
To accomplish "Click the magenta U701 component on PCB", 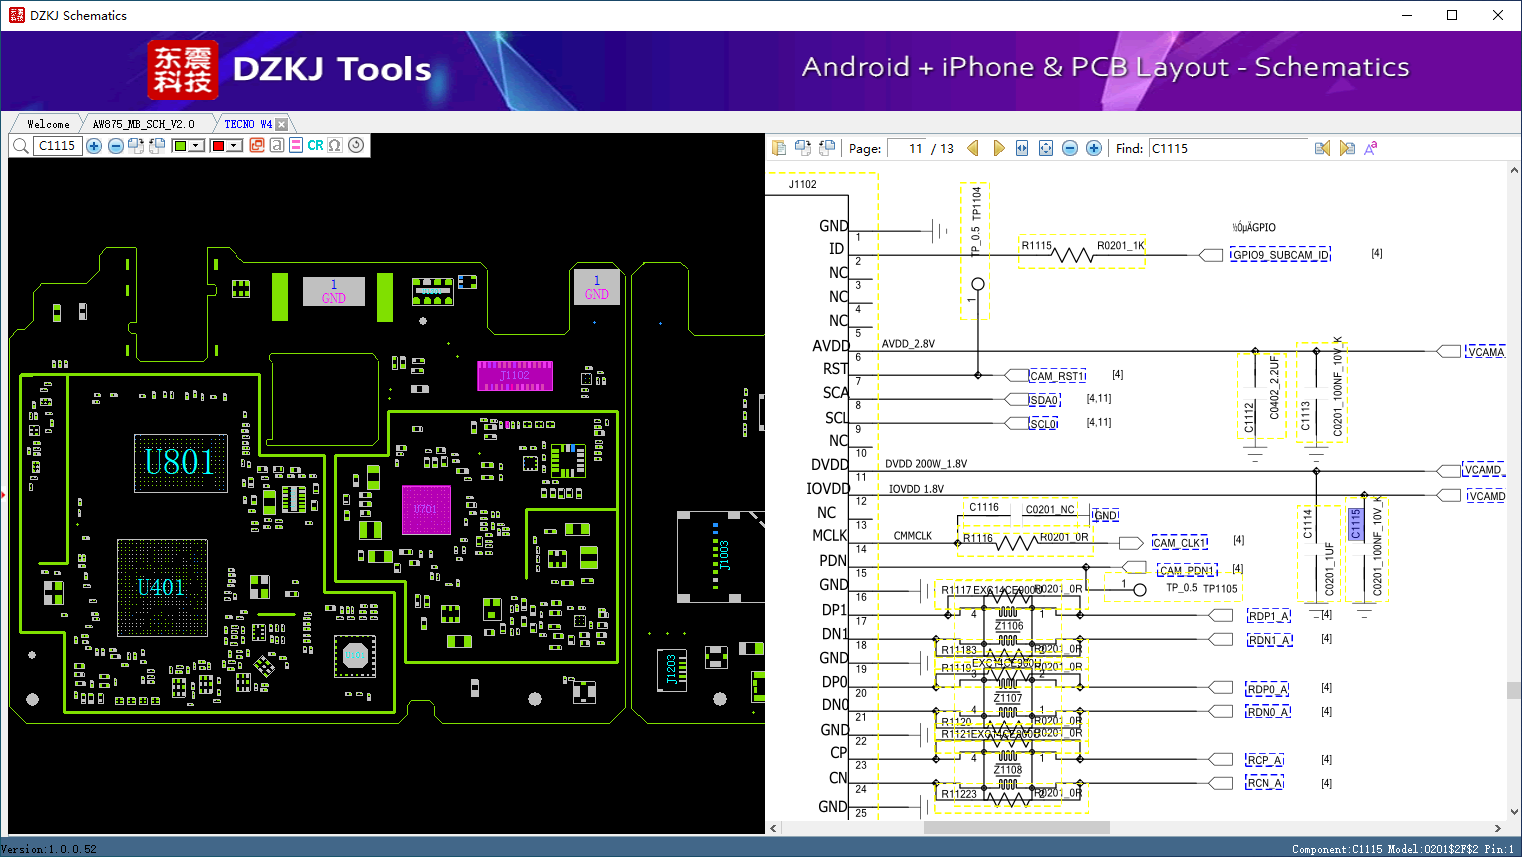I will [426, 510].
